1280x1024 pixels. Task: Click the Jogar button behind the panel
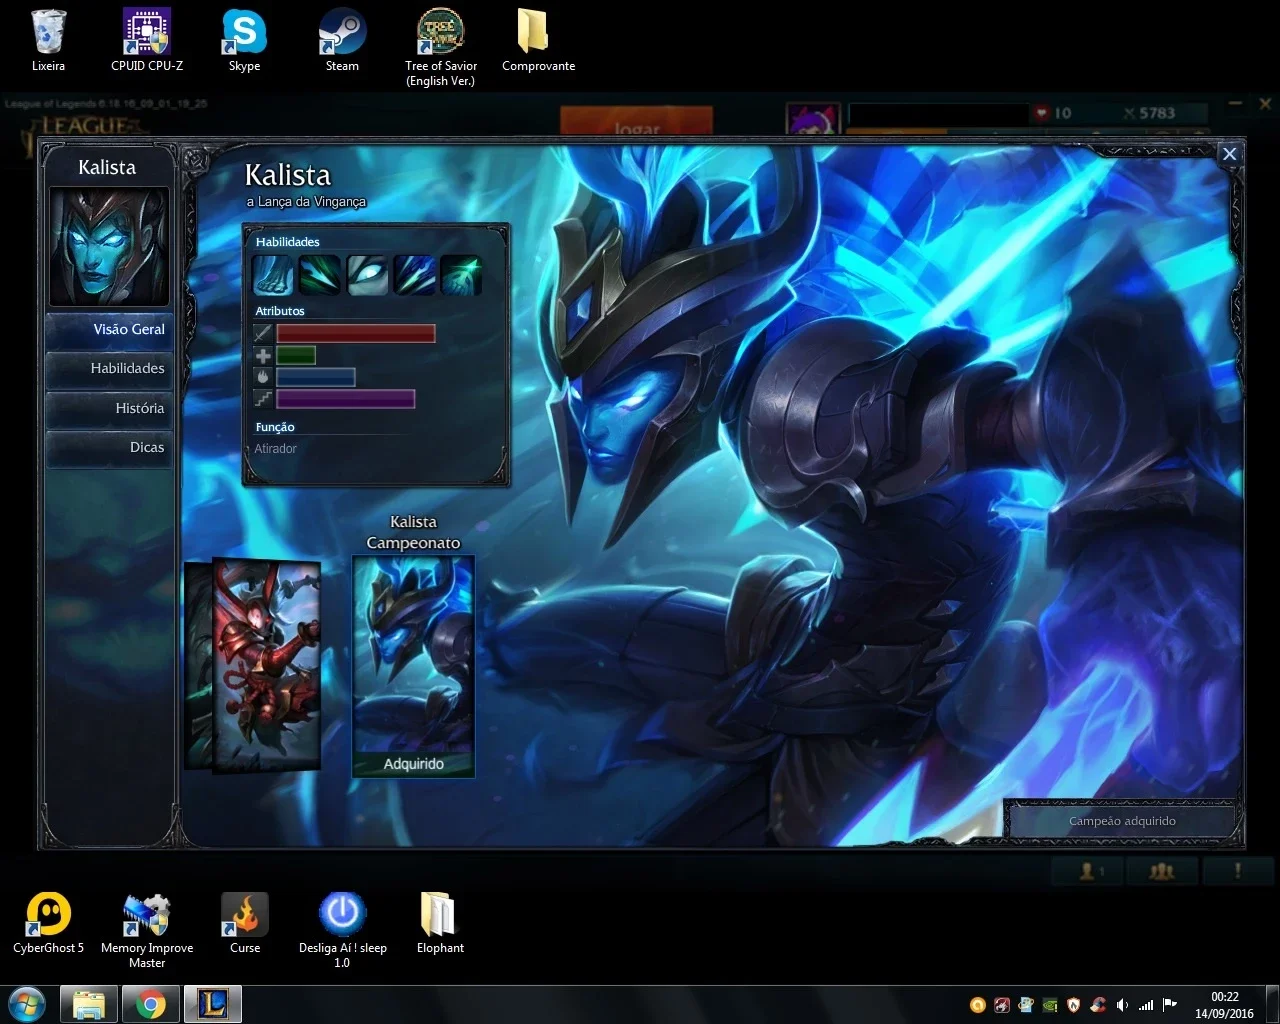pos(637,122)
